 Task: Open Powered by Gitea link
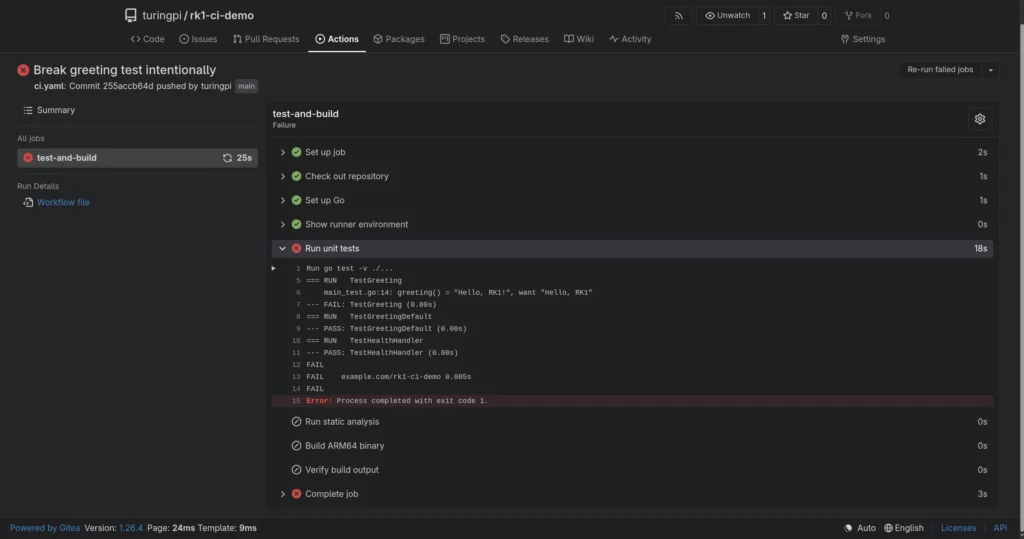click(x=45, y=528)
